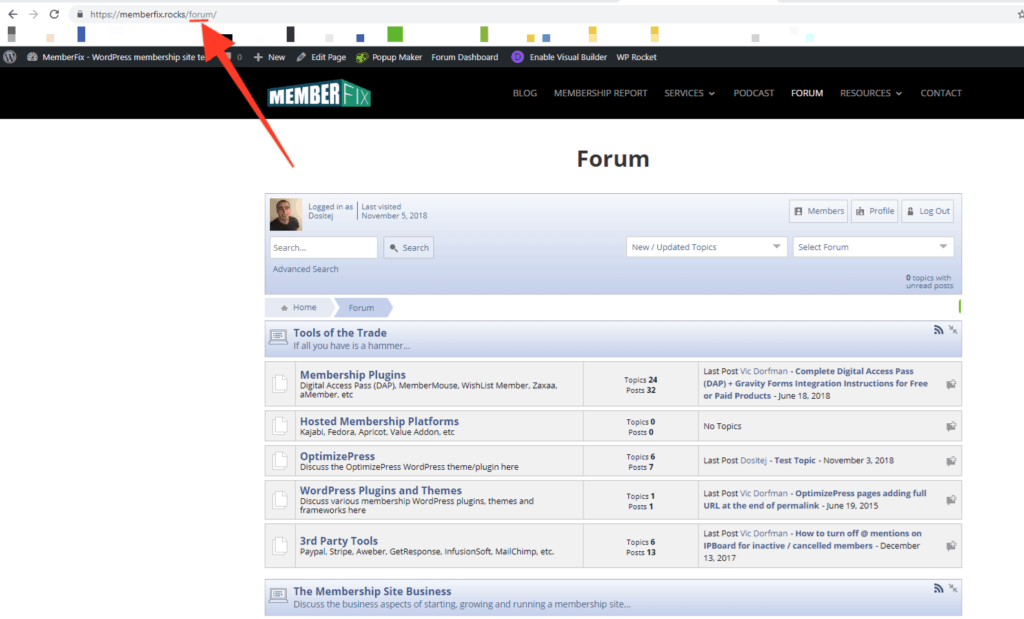Expand the Select Forum dropdown
Image resolution: width=1024 pixels, height=619 pixels.
click(x=873, y=247)
